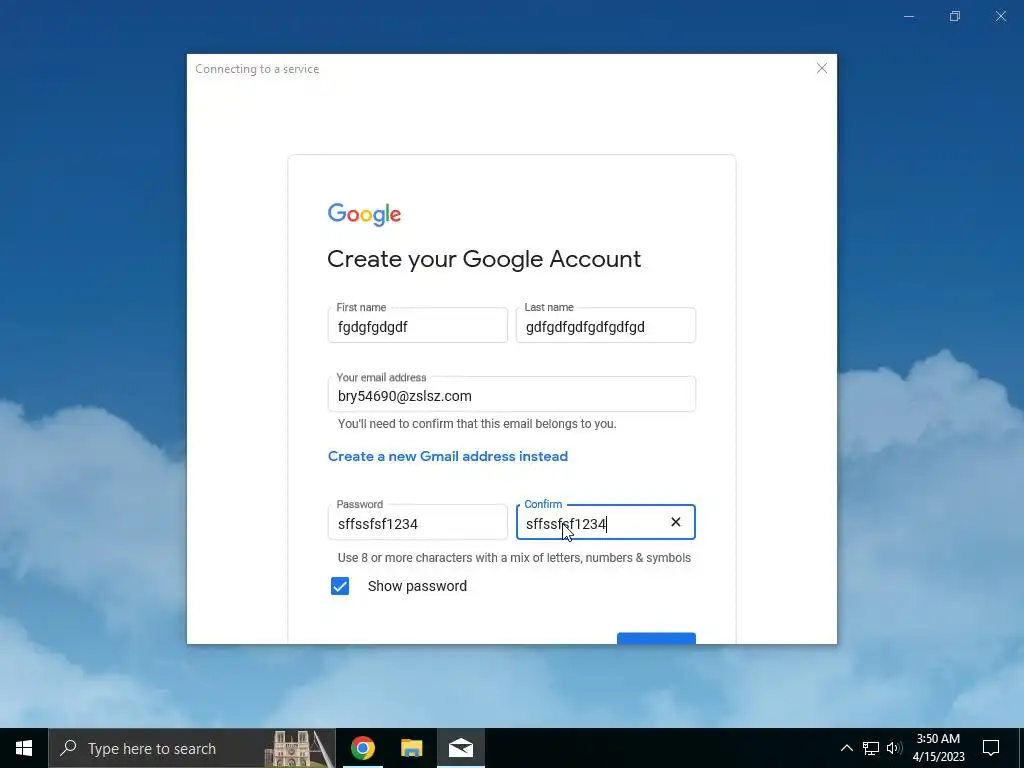1024x768 pixels.
Task: Click Create a new Gmail address instead
Action: tap(448, 456)
